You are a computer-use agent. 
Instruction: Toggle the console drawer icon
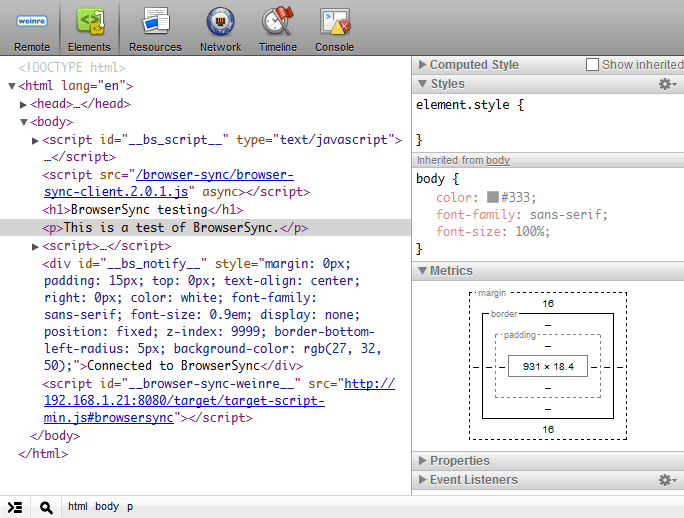[15, 507]
